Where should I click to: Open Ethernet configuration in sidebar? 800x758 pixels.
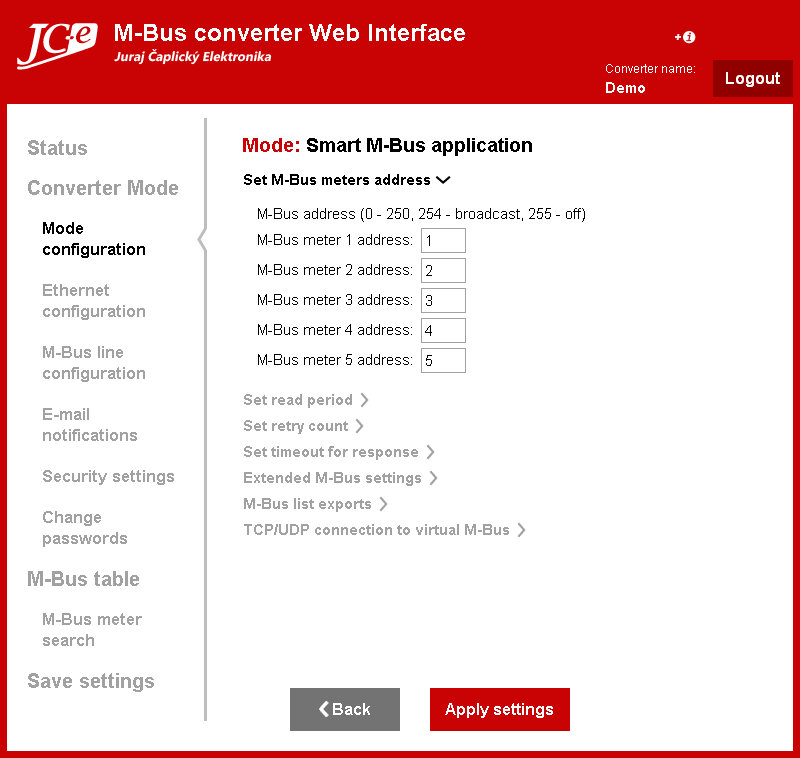(x=93, y=301)
